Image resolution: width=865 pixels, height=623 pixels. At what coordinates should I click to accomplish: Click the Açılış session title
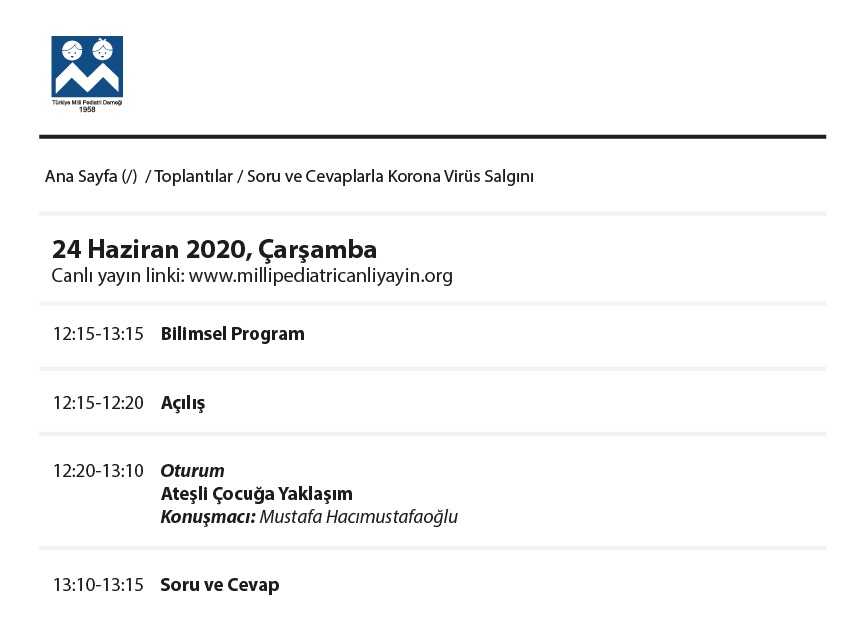182,403
